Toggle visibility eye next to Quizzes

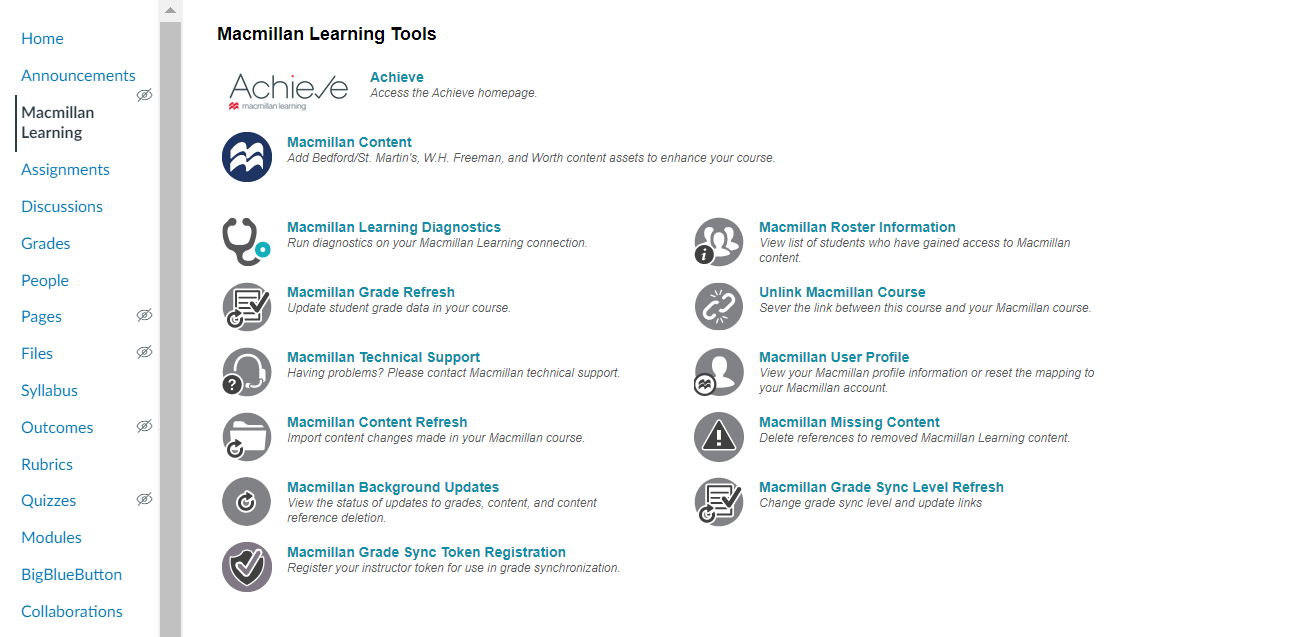coord(144,499)
